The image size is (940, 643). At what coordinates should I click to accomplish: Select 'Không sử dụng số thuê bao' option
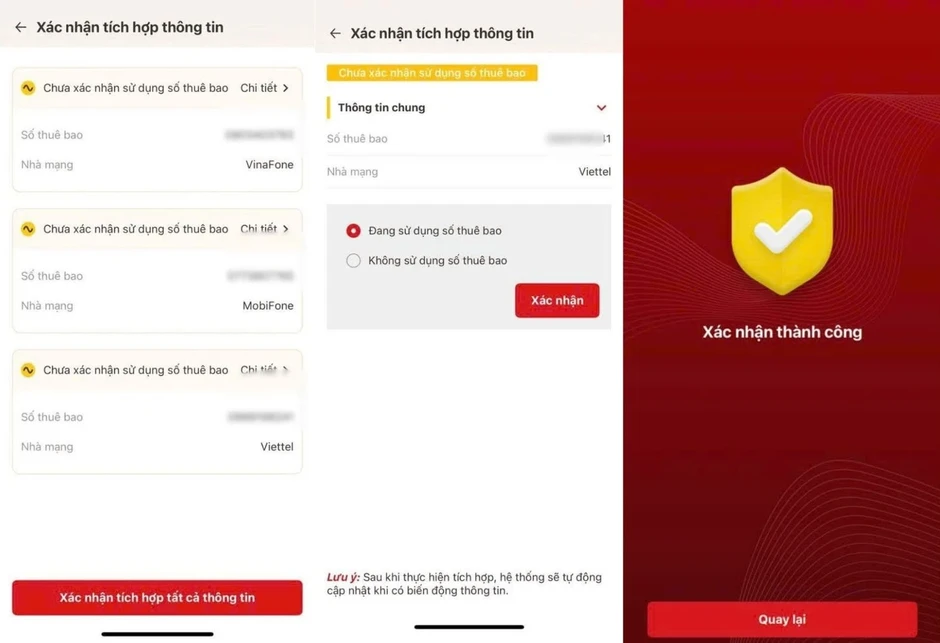coord(427,260)
